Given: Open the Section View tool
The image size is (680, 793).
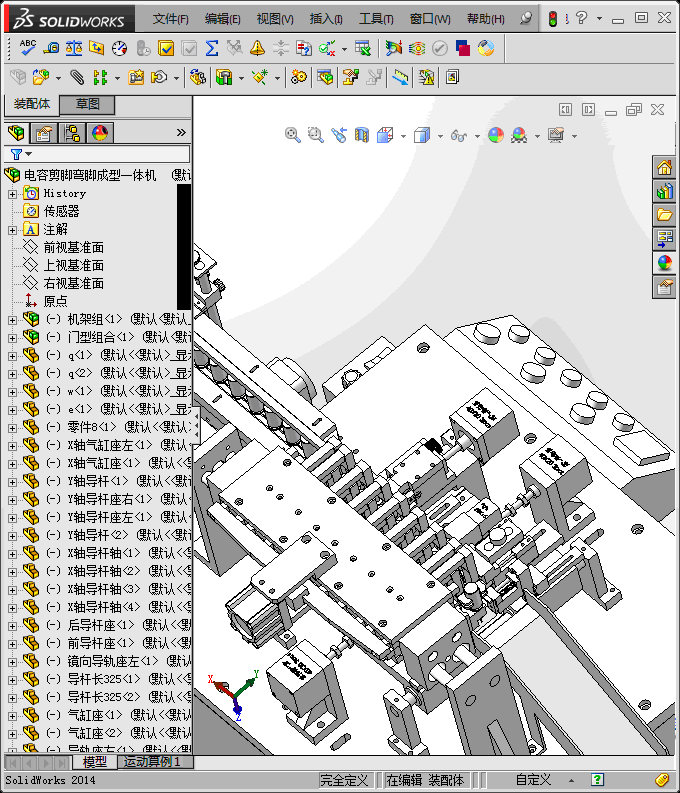Looking at the screenshot, I should pos(362,135).
